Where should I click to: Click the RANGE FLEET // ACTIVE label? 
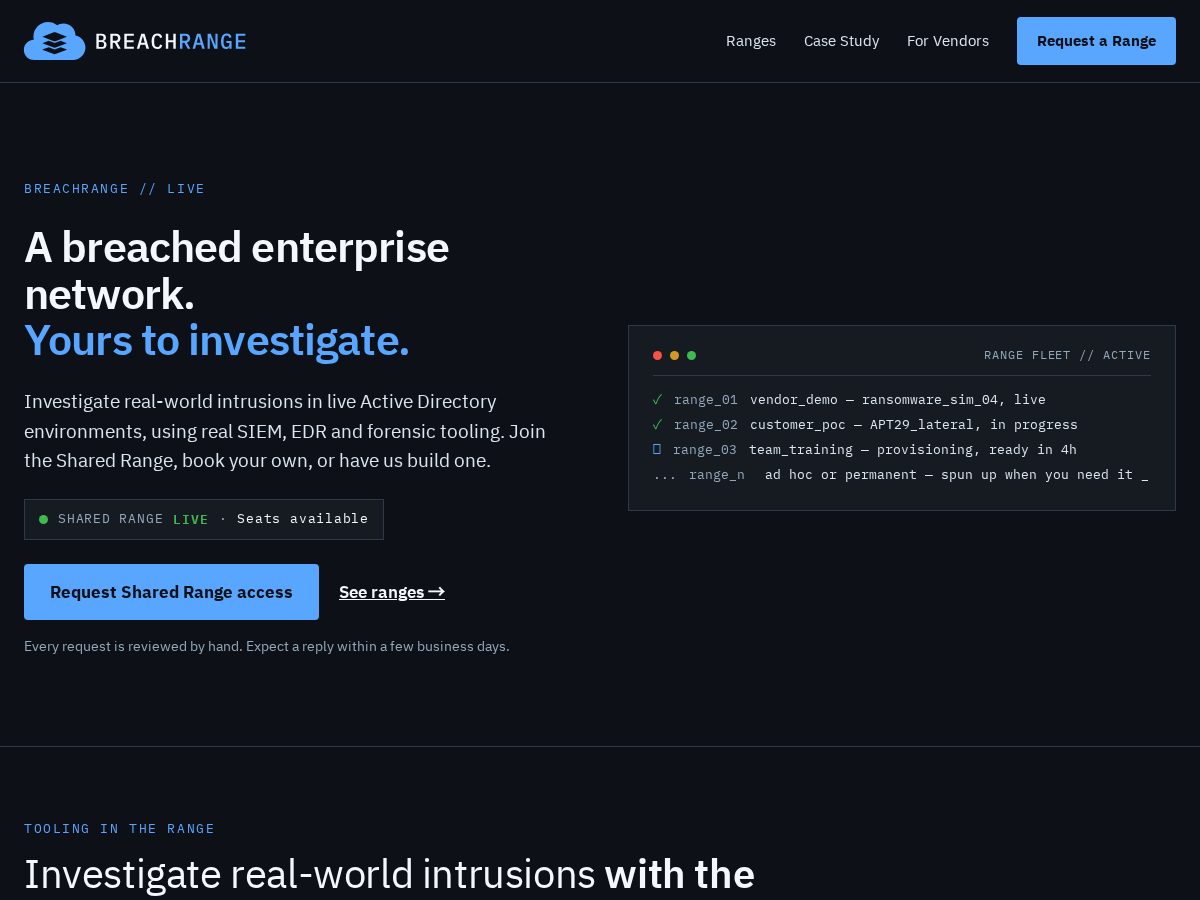pos(1067,355)
